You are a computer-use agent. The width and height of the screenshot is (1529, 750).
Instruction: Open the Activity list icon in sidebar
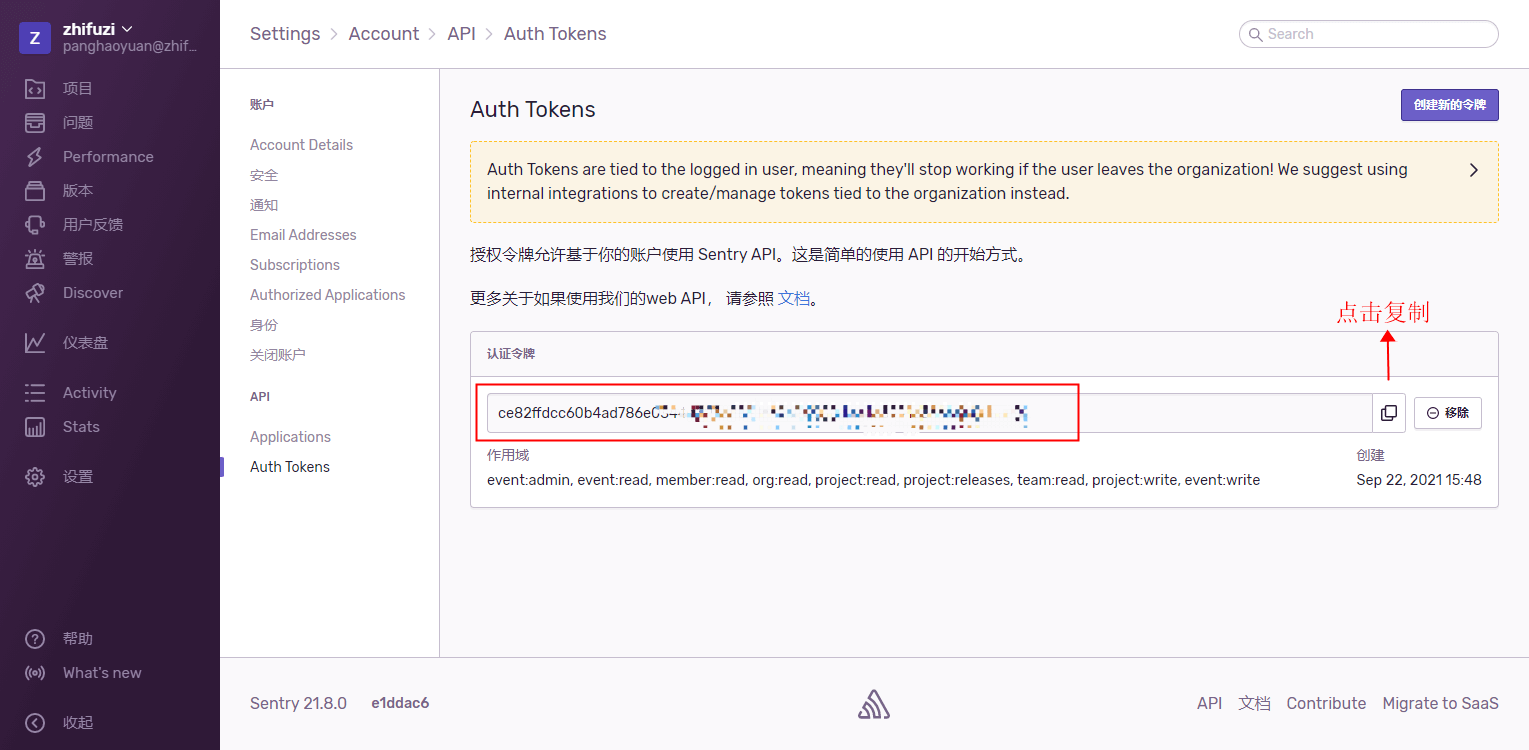tap(35, 393)
